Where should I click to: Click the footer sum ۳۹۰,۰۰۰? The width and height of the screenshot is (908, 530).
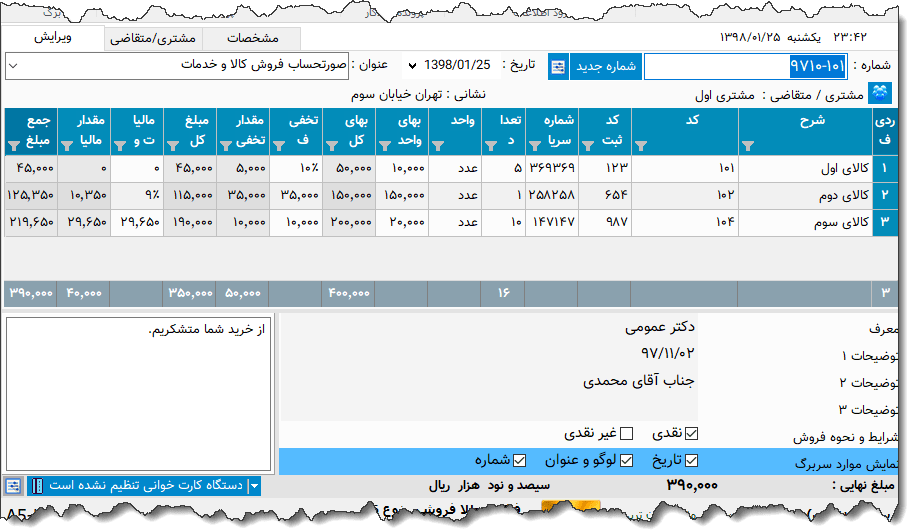[31, 294]
